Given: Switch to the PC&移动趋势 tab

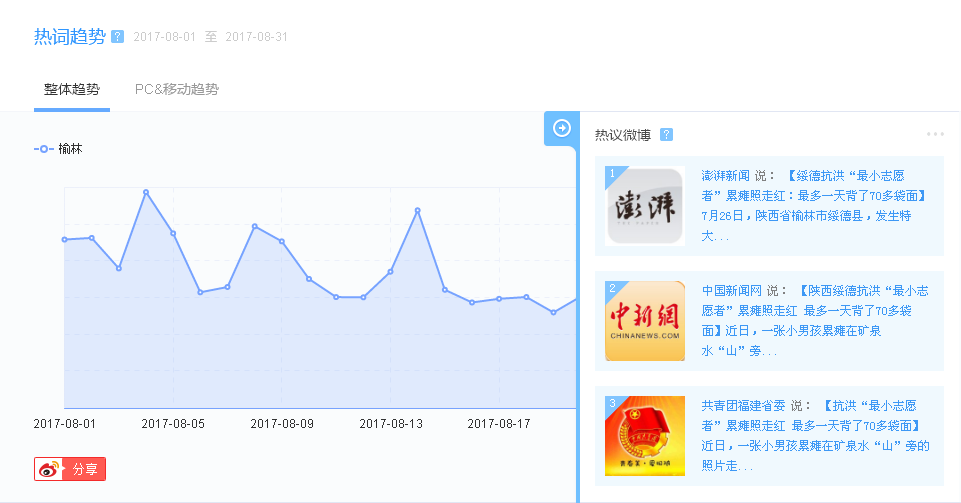Looking at the screenshot, I should click(177, 89).
